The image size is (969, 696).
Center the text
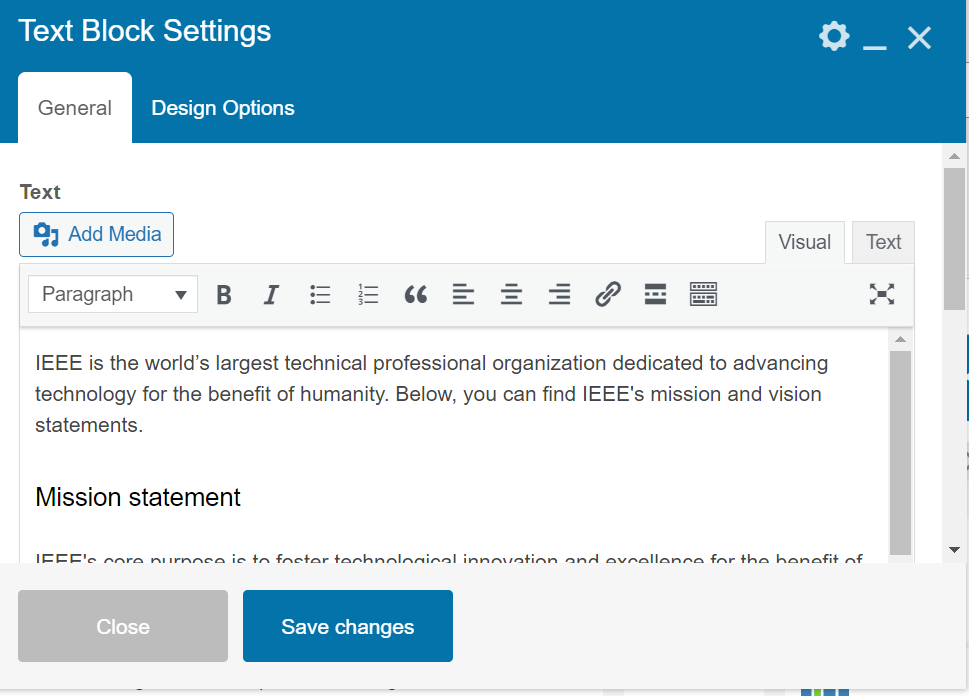[511, 294]
